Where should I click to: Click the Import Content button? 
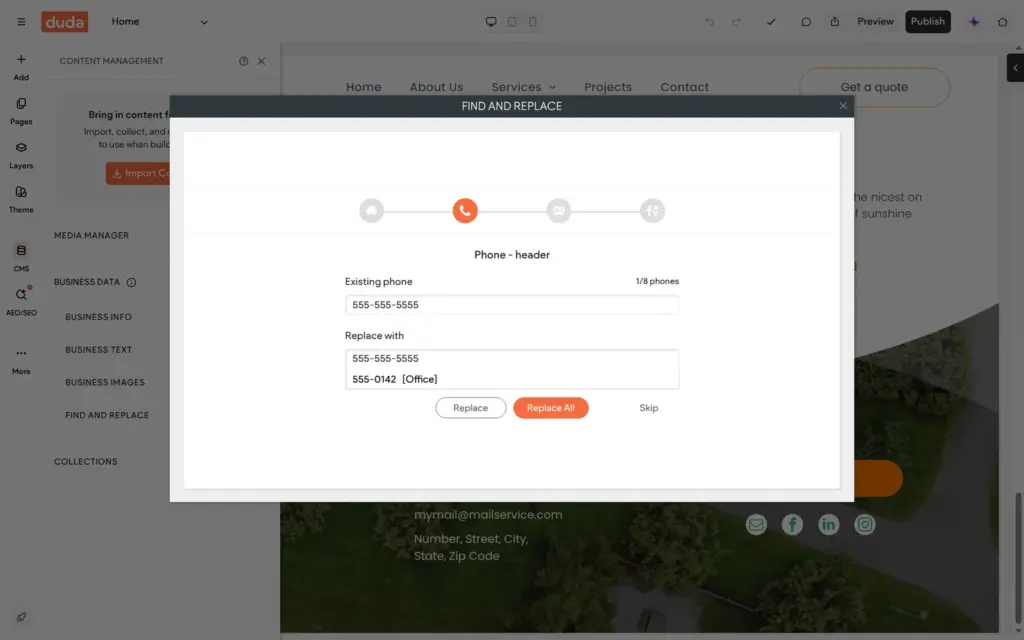coord(138,173)
